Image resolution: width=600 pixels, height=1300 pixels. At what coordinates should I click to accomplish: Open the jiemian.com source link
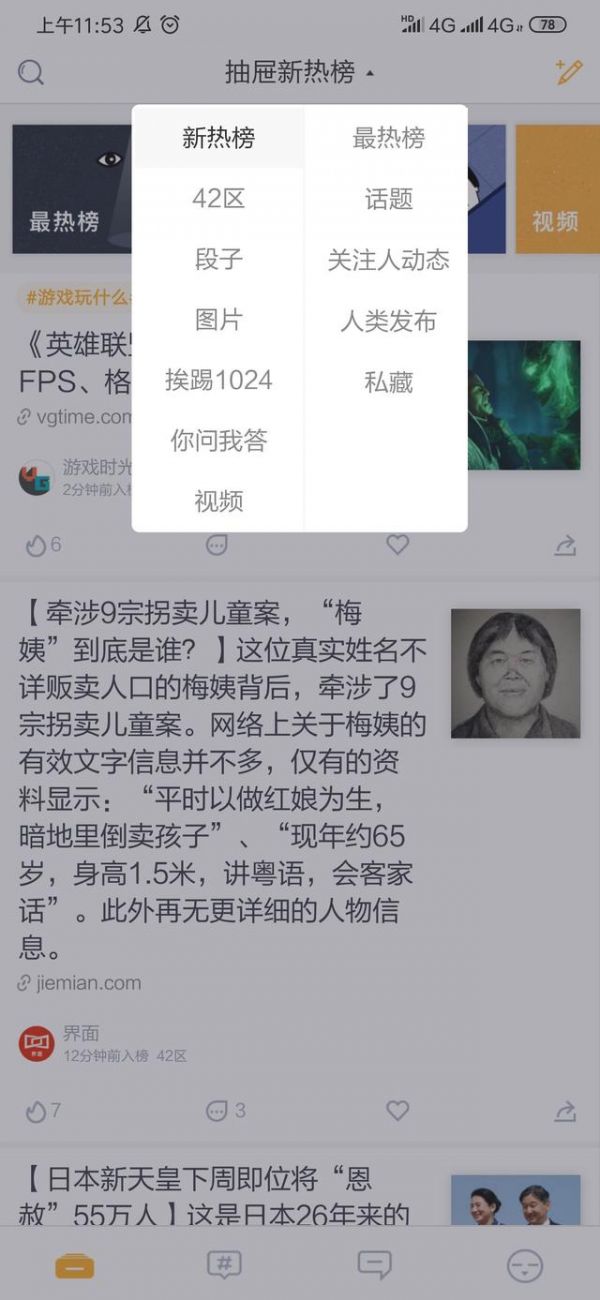tap(80, 983)
